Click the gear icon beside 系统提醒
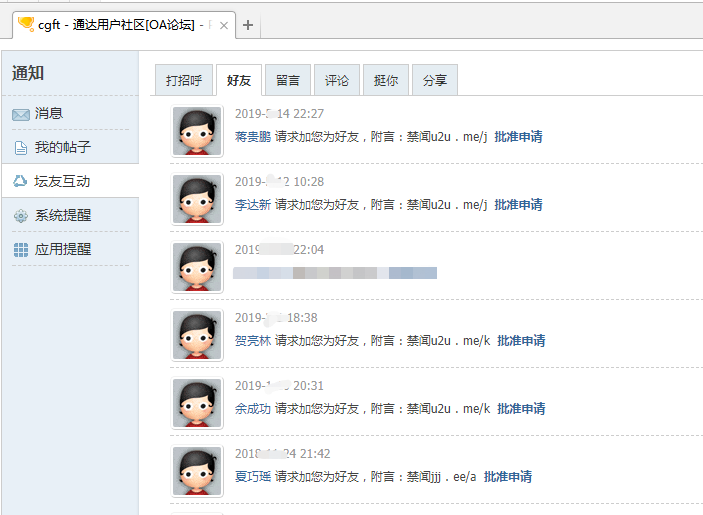703x515 pixels. click(21, 216)
